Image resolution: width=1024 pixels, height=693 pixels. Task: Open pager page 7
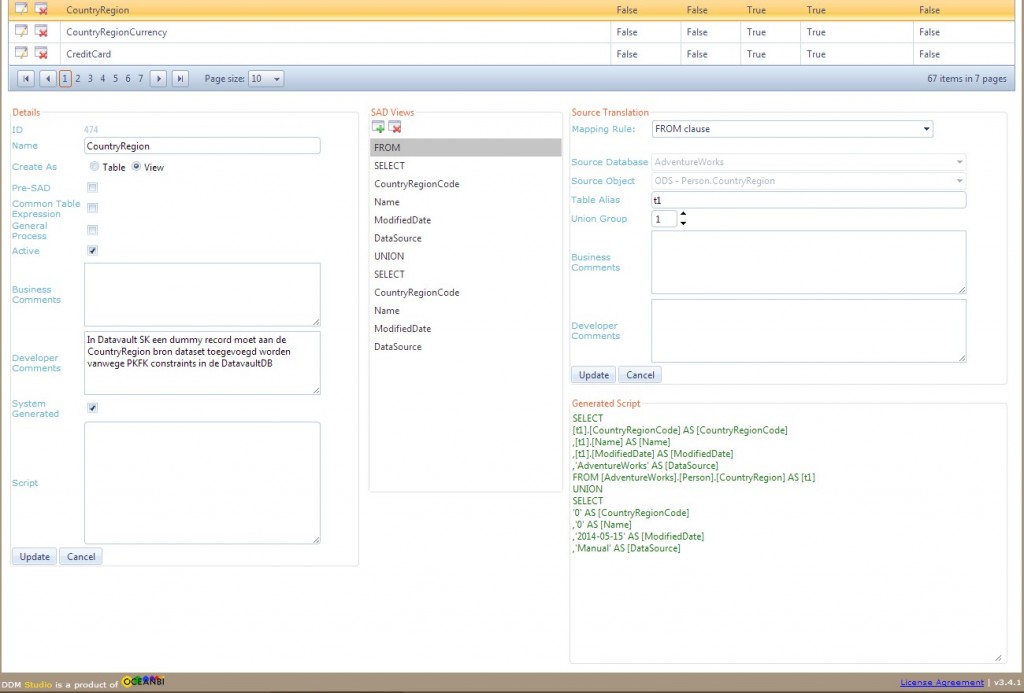pos(140,78)
